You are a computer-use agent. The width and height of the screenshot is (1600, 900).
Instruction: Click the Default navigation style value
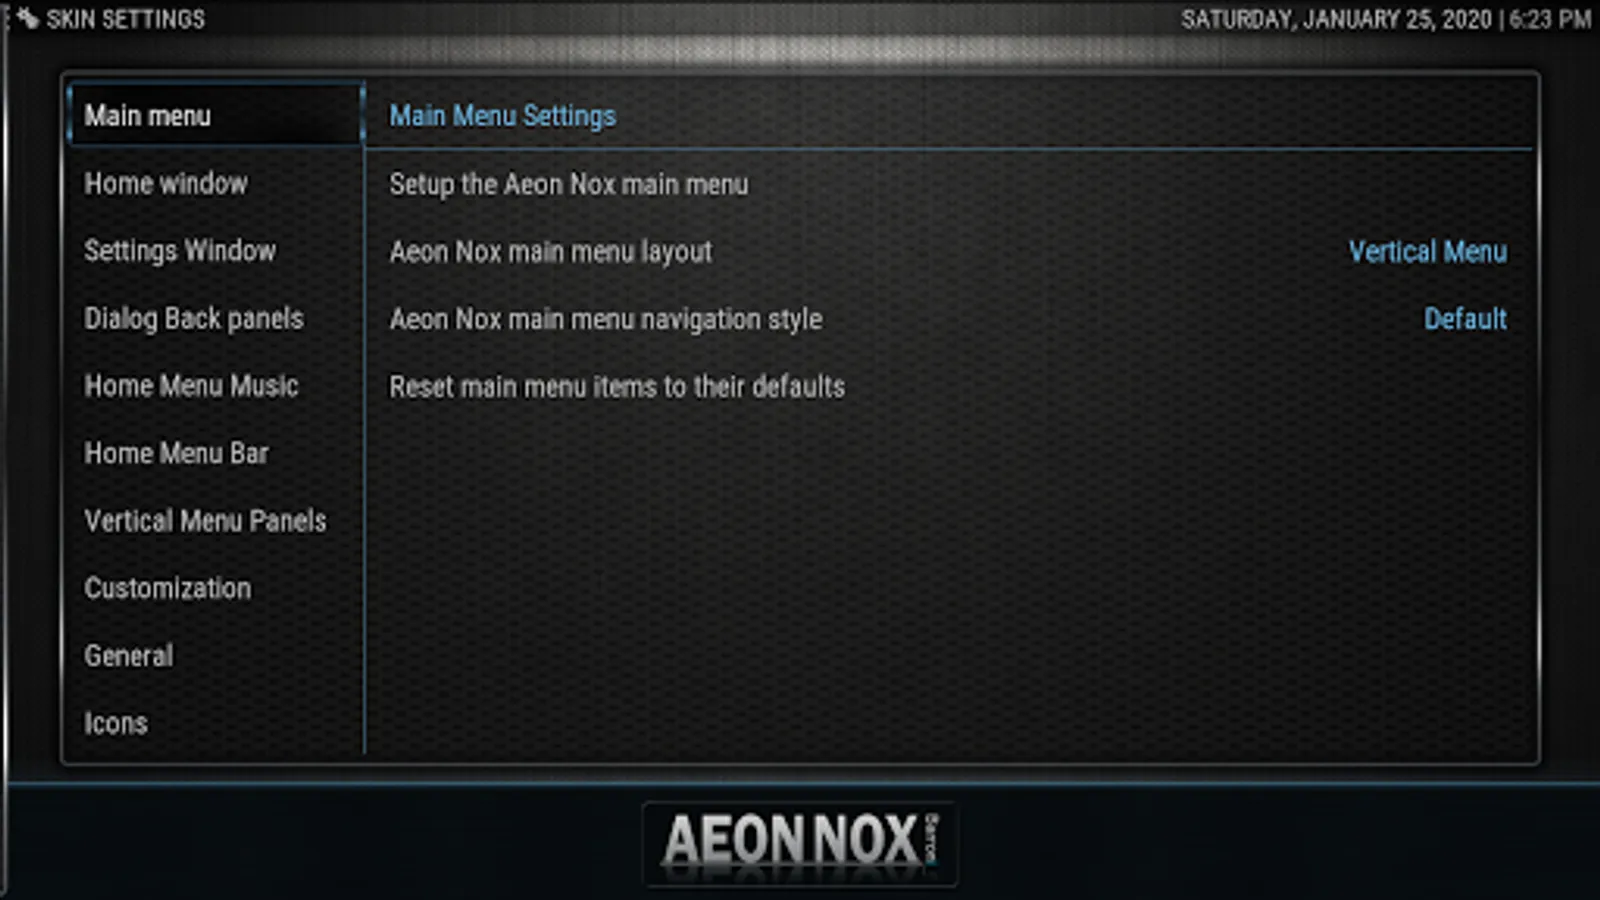[1465, 319]
